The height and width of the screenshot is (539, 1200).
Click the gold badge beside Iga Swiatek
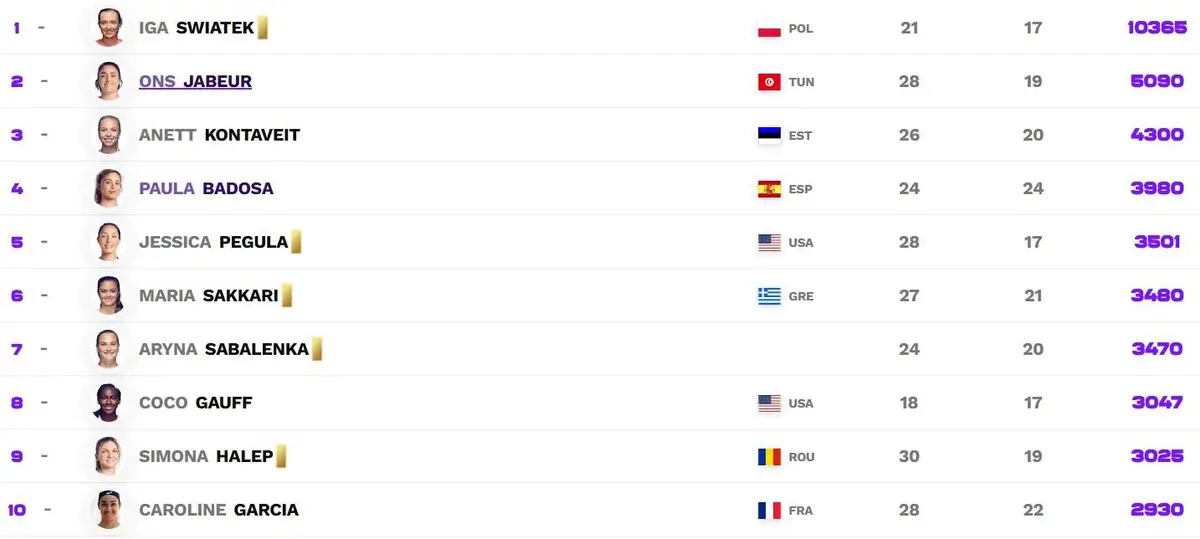[263, 27]
